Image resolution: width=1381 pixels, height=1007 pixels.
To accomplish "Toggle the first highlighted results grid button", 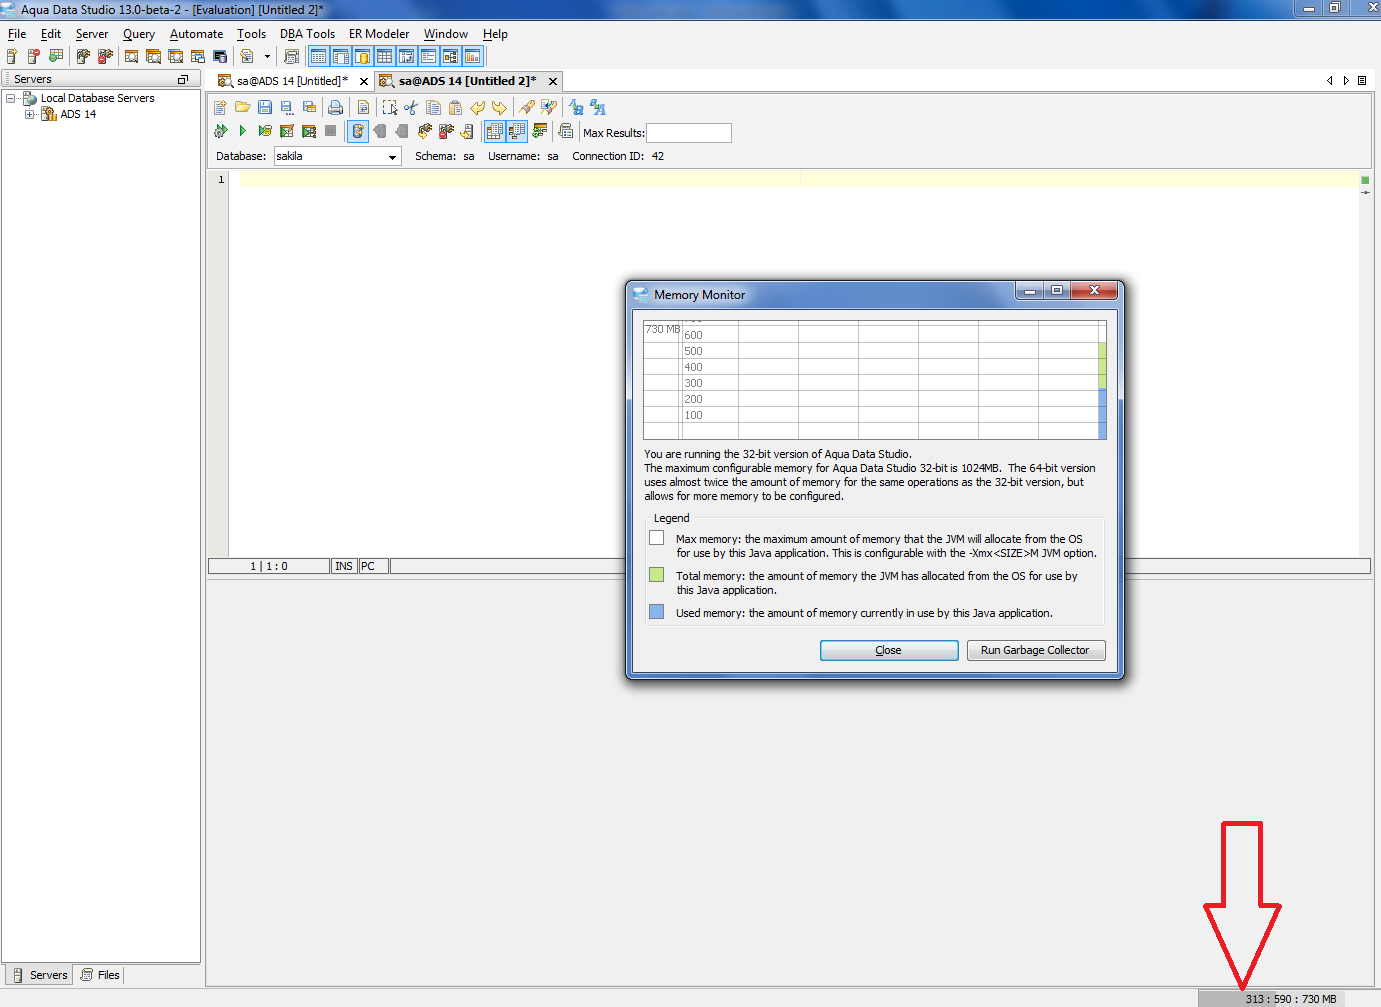I will coord(495,131).
